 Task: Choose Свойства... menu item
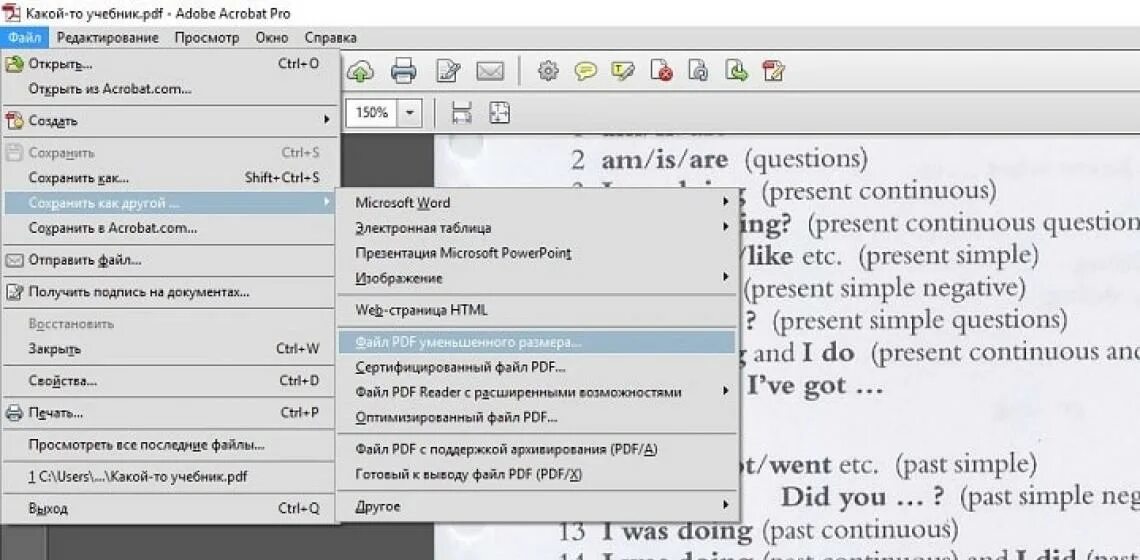click(170, 381)
